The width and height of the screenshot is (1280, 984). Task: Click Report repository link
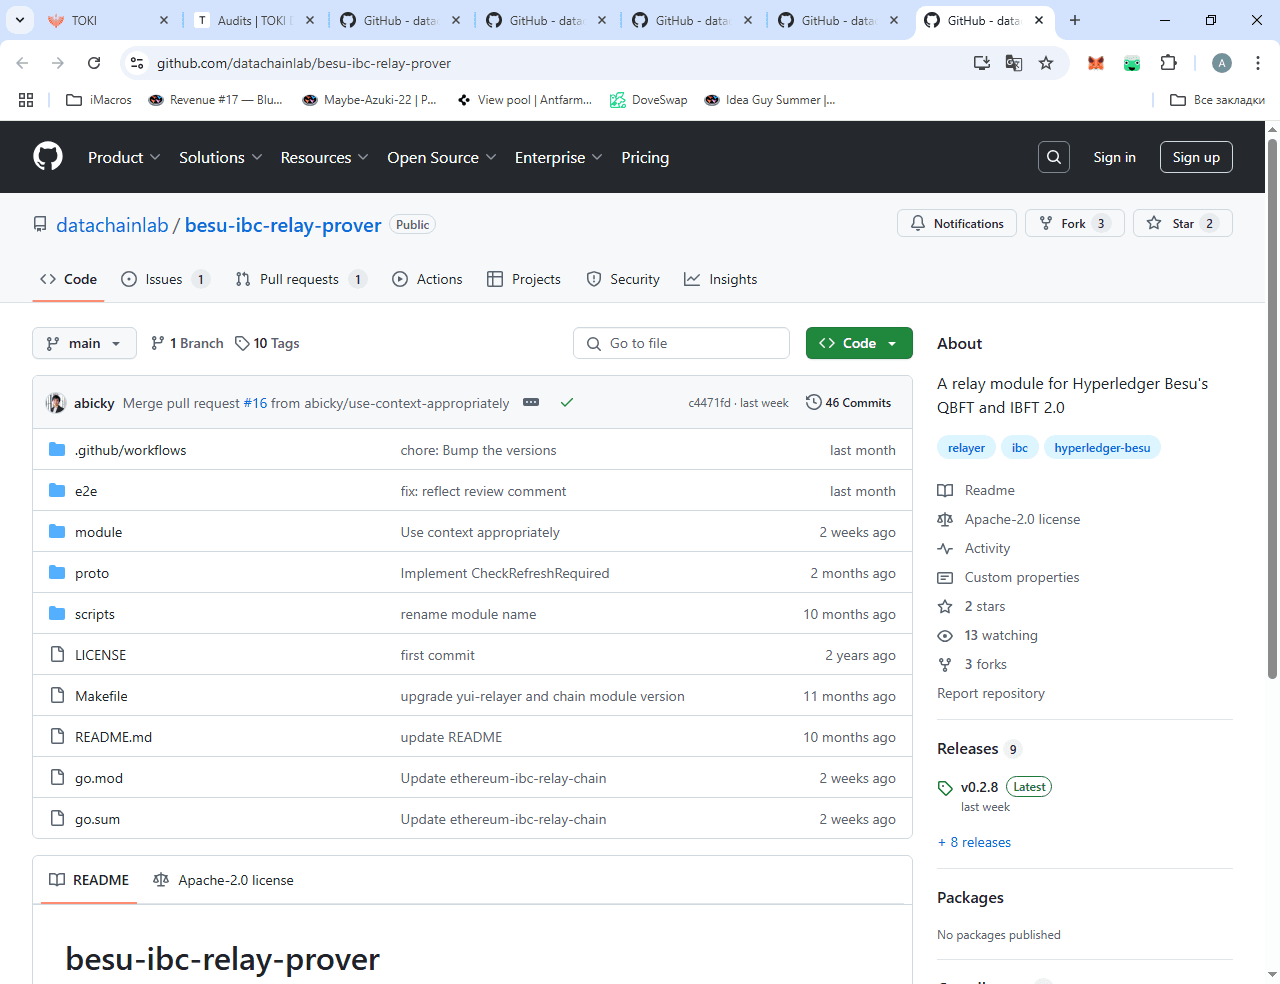coord(991,693)
